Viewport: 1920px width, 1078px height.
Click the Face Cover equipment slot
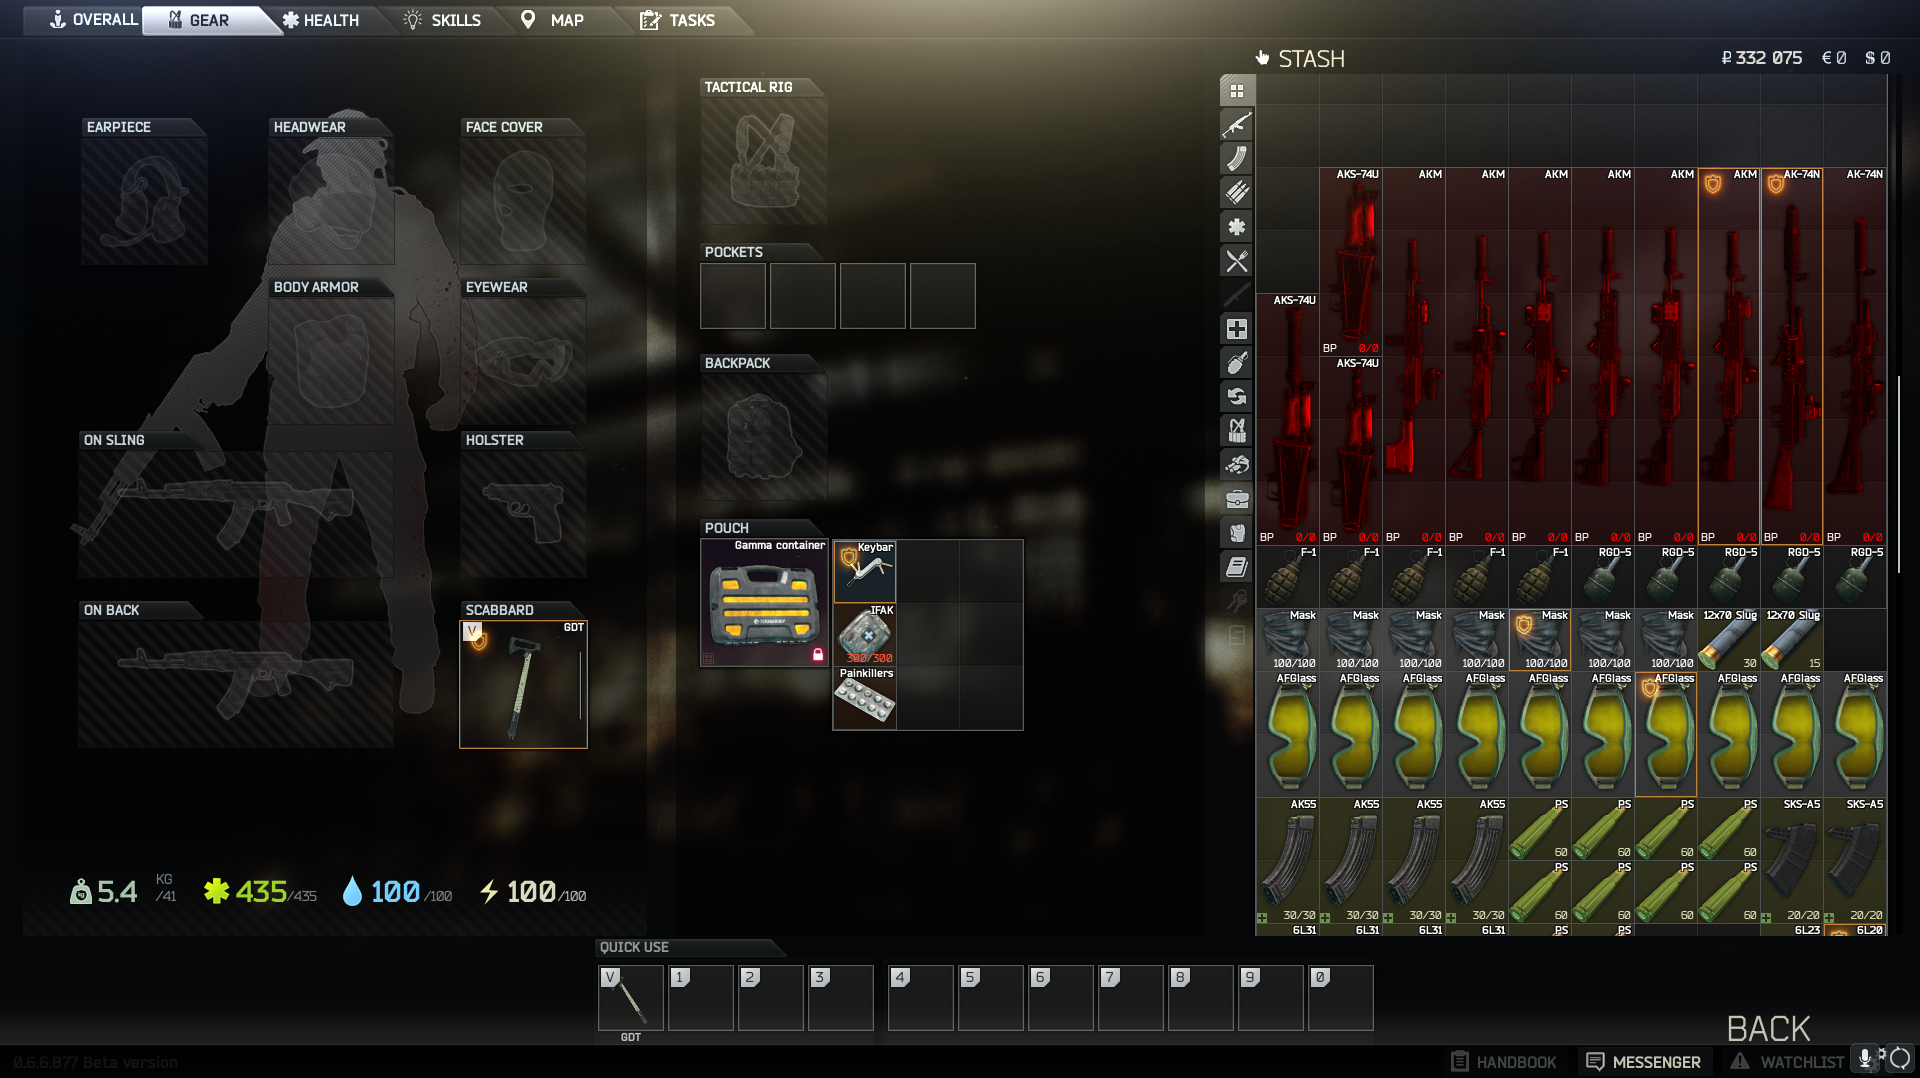pos(523,200)
